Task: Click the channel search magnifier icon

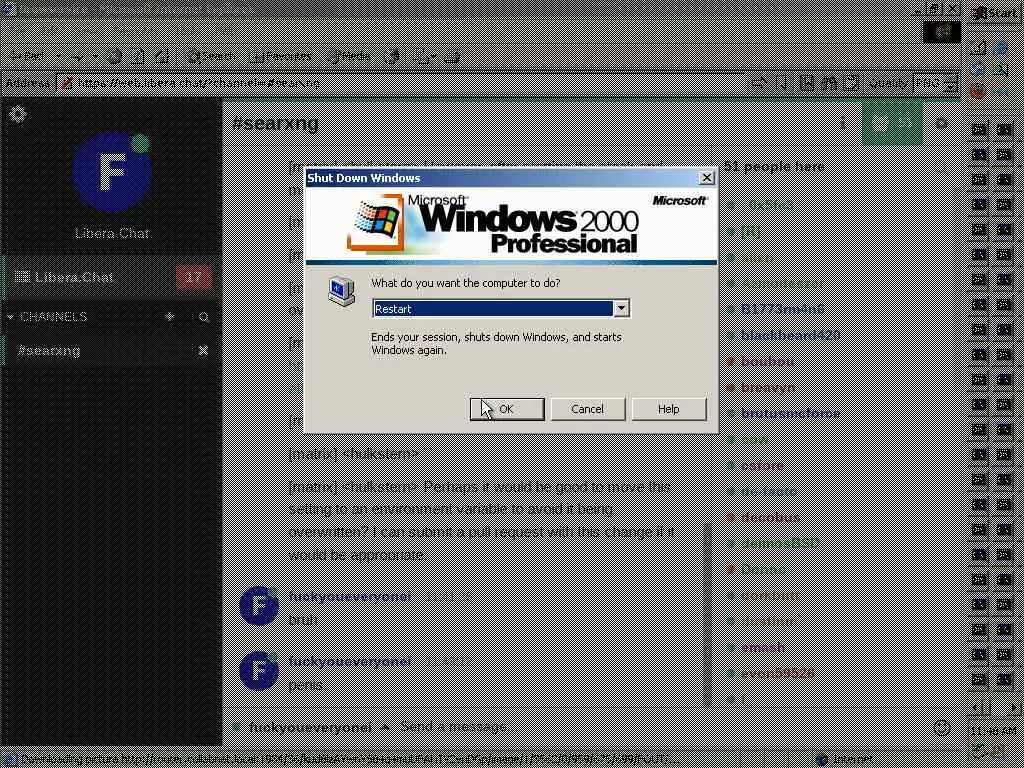Action: 204,317
